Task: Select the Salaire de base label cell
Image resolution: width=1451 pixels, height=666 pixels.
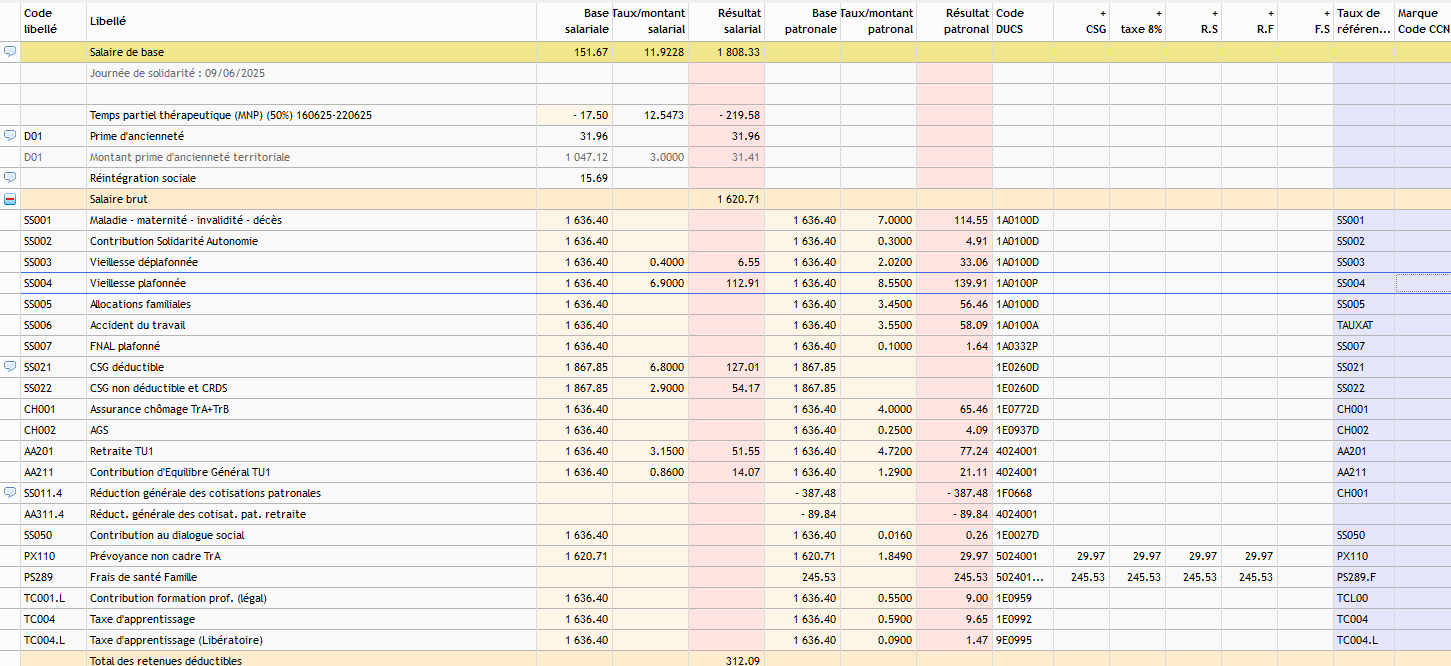Action: (311, 52)
